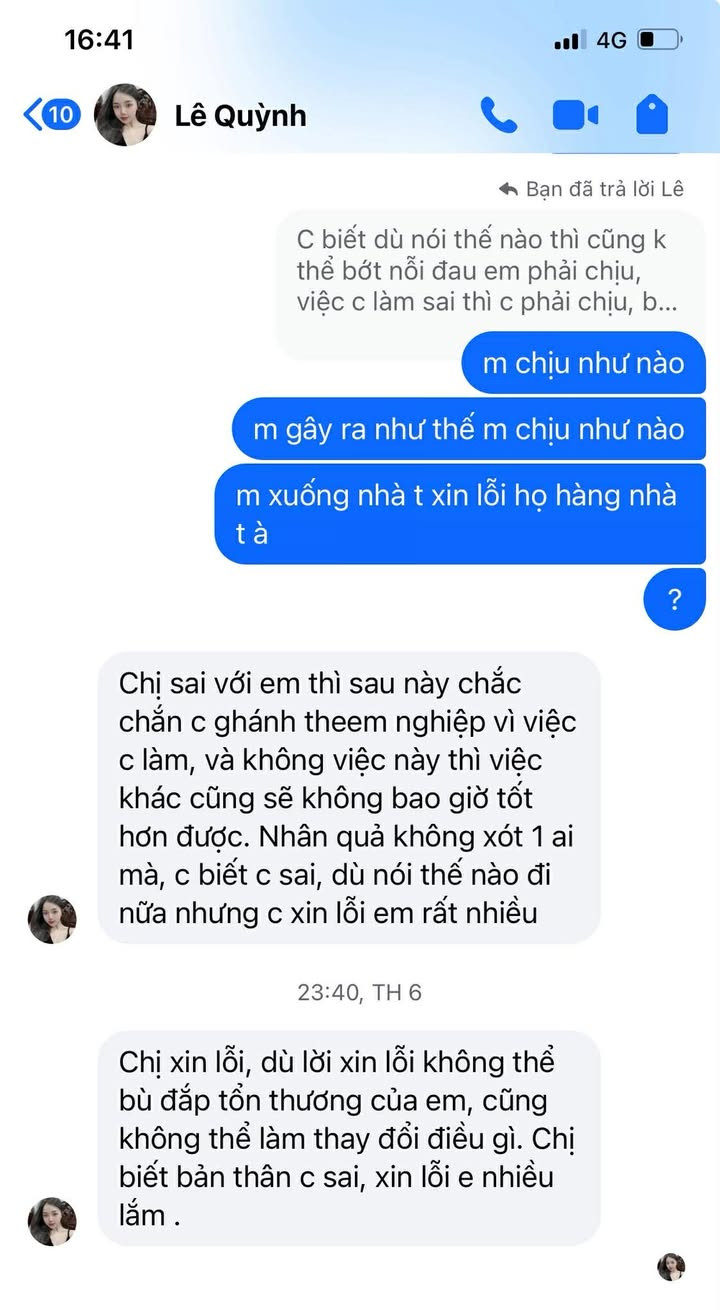
Task: Tap the sender avatar beside 'Chị sai với em' message
Action: 52,919
